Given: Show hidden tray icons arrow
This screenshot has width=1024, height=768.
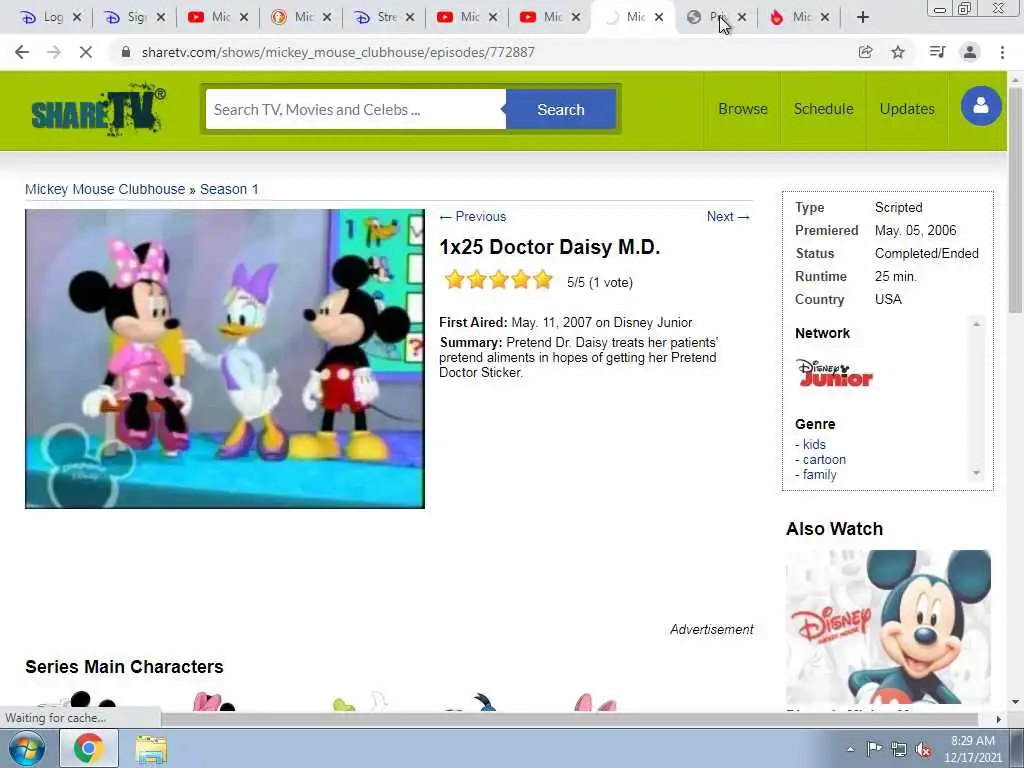Looking at the screenshot, I should [850, 750].
